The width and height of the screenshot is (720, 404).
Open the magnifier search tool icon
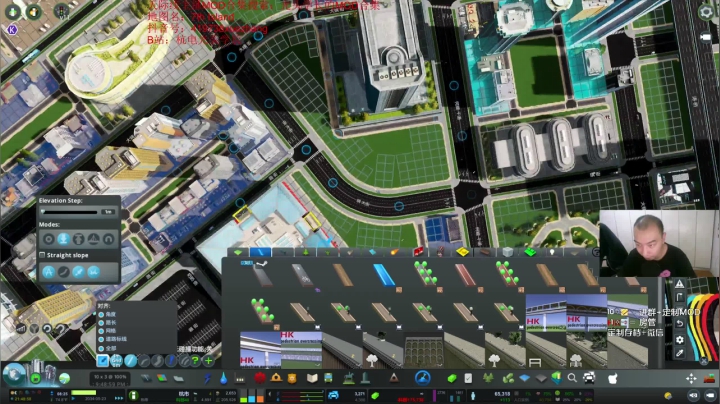[x=572, y=378]
